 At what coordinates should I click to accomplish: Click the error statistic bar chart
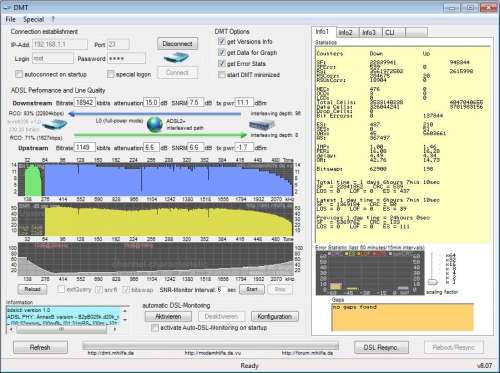coord(370,273)
